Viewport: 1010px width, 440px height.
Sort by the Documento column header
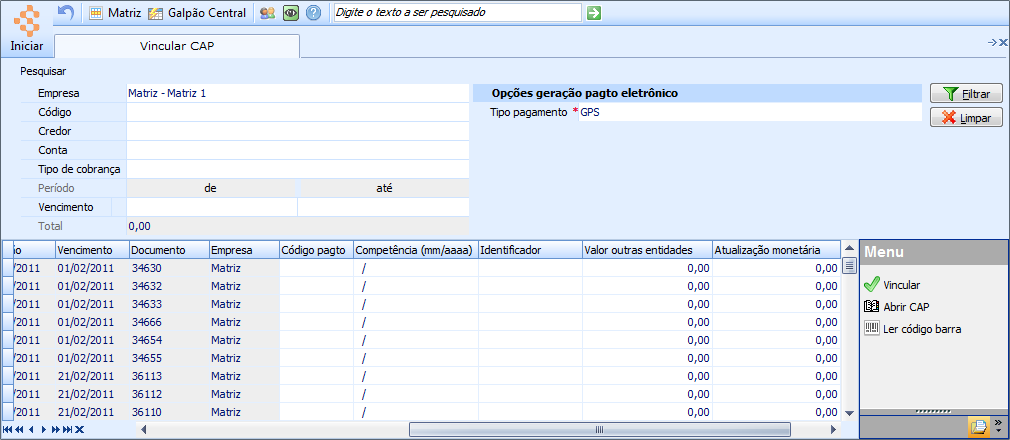coord(169,250)
